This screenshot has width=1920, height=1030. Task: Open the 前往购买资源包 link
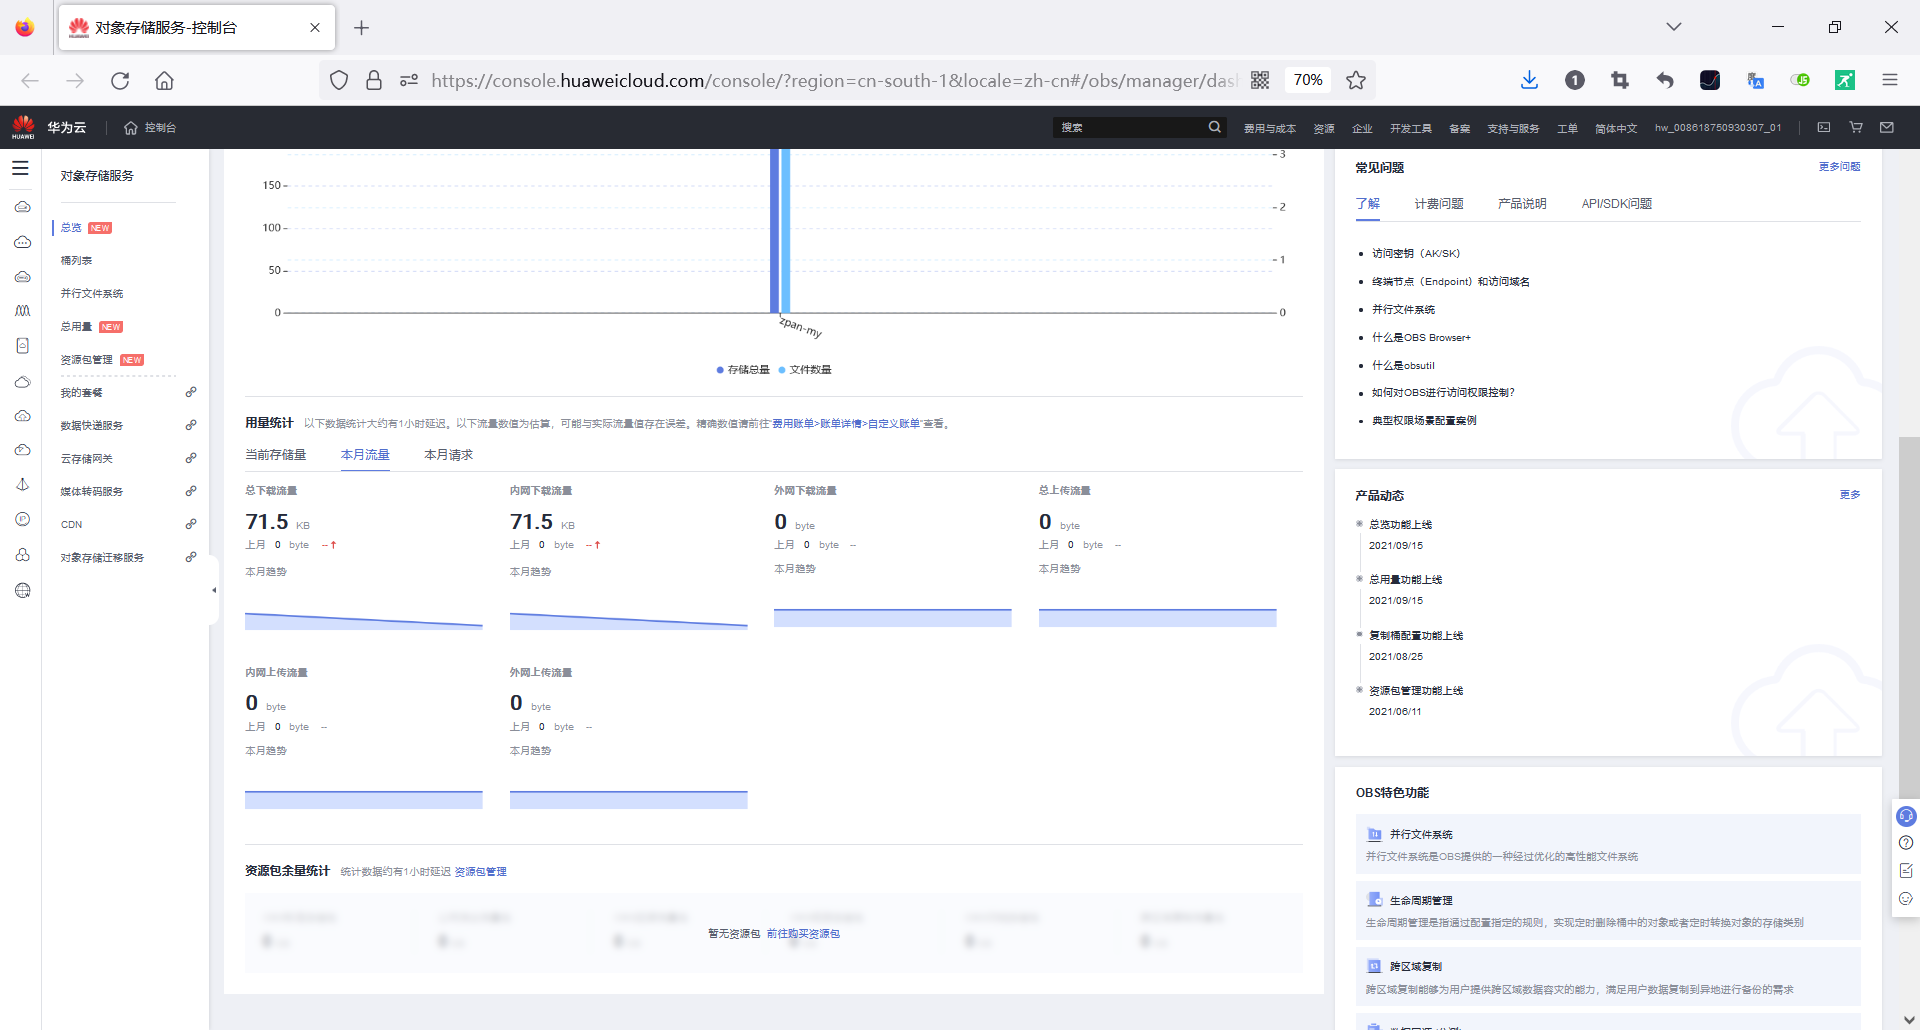(803, 934)
